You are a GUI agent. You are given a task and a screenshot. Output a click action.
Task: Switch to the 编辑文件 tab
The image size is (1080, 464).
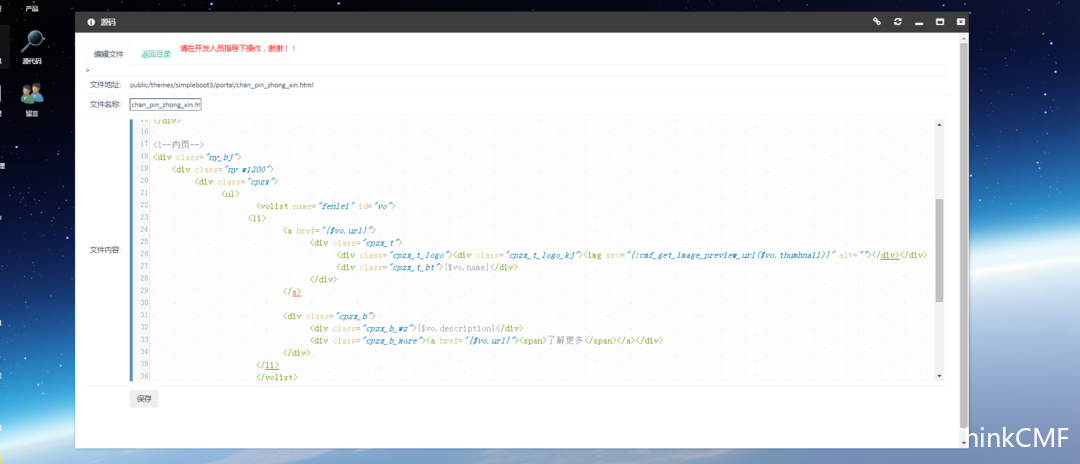(109, 54)
